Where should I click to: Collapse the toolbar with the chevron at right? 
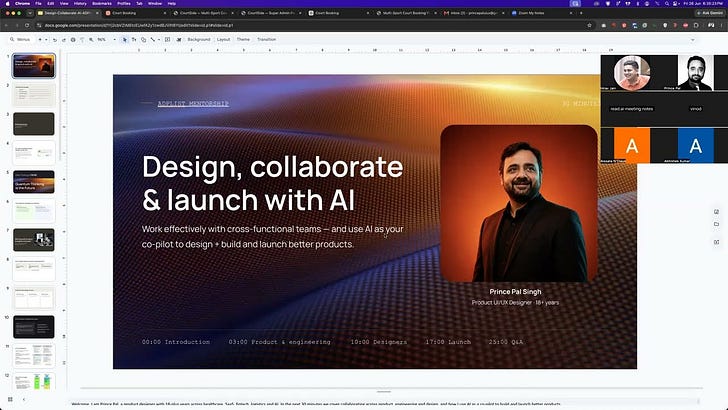point(693,40)
